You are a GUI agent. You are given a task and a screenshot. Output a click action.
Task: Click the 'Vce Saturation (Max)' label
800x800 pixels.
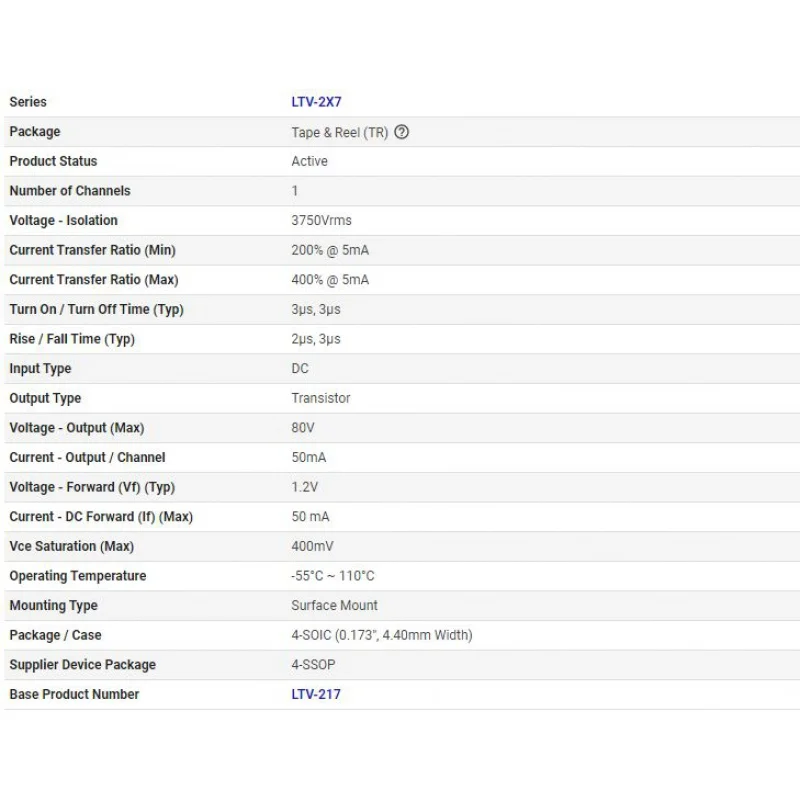[x=71, y=546]
